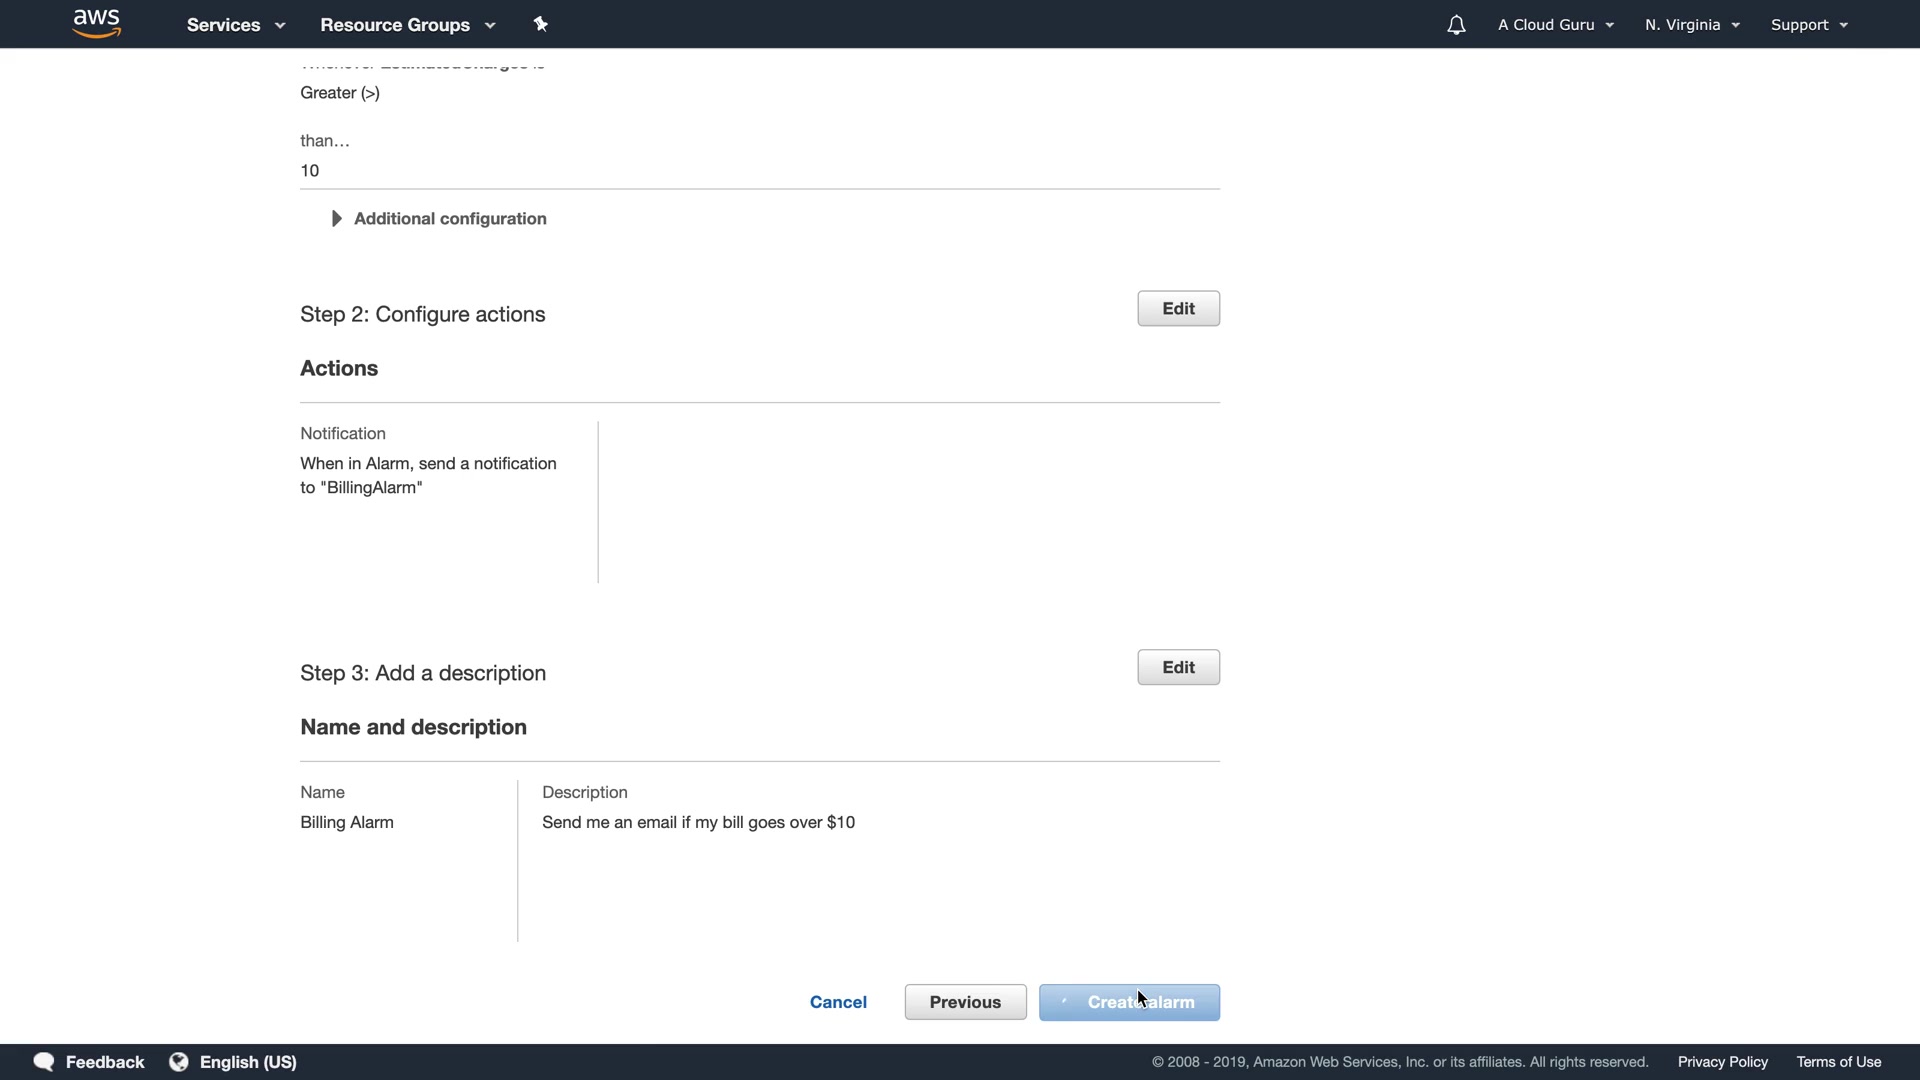Open the Resource Groups dropdown
Image resolution: width=1920 pixels, height=1080 pixels.
tap(407, 25)
